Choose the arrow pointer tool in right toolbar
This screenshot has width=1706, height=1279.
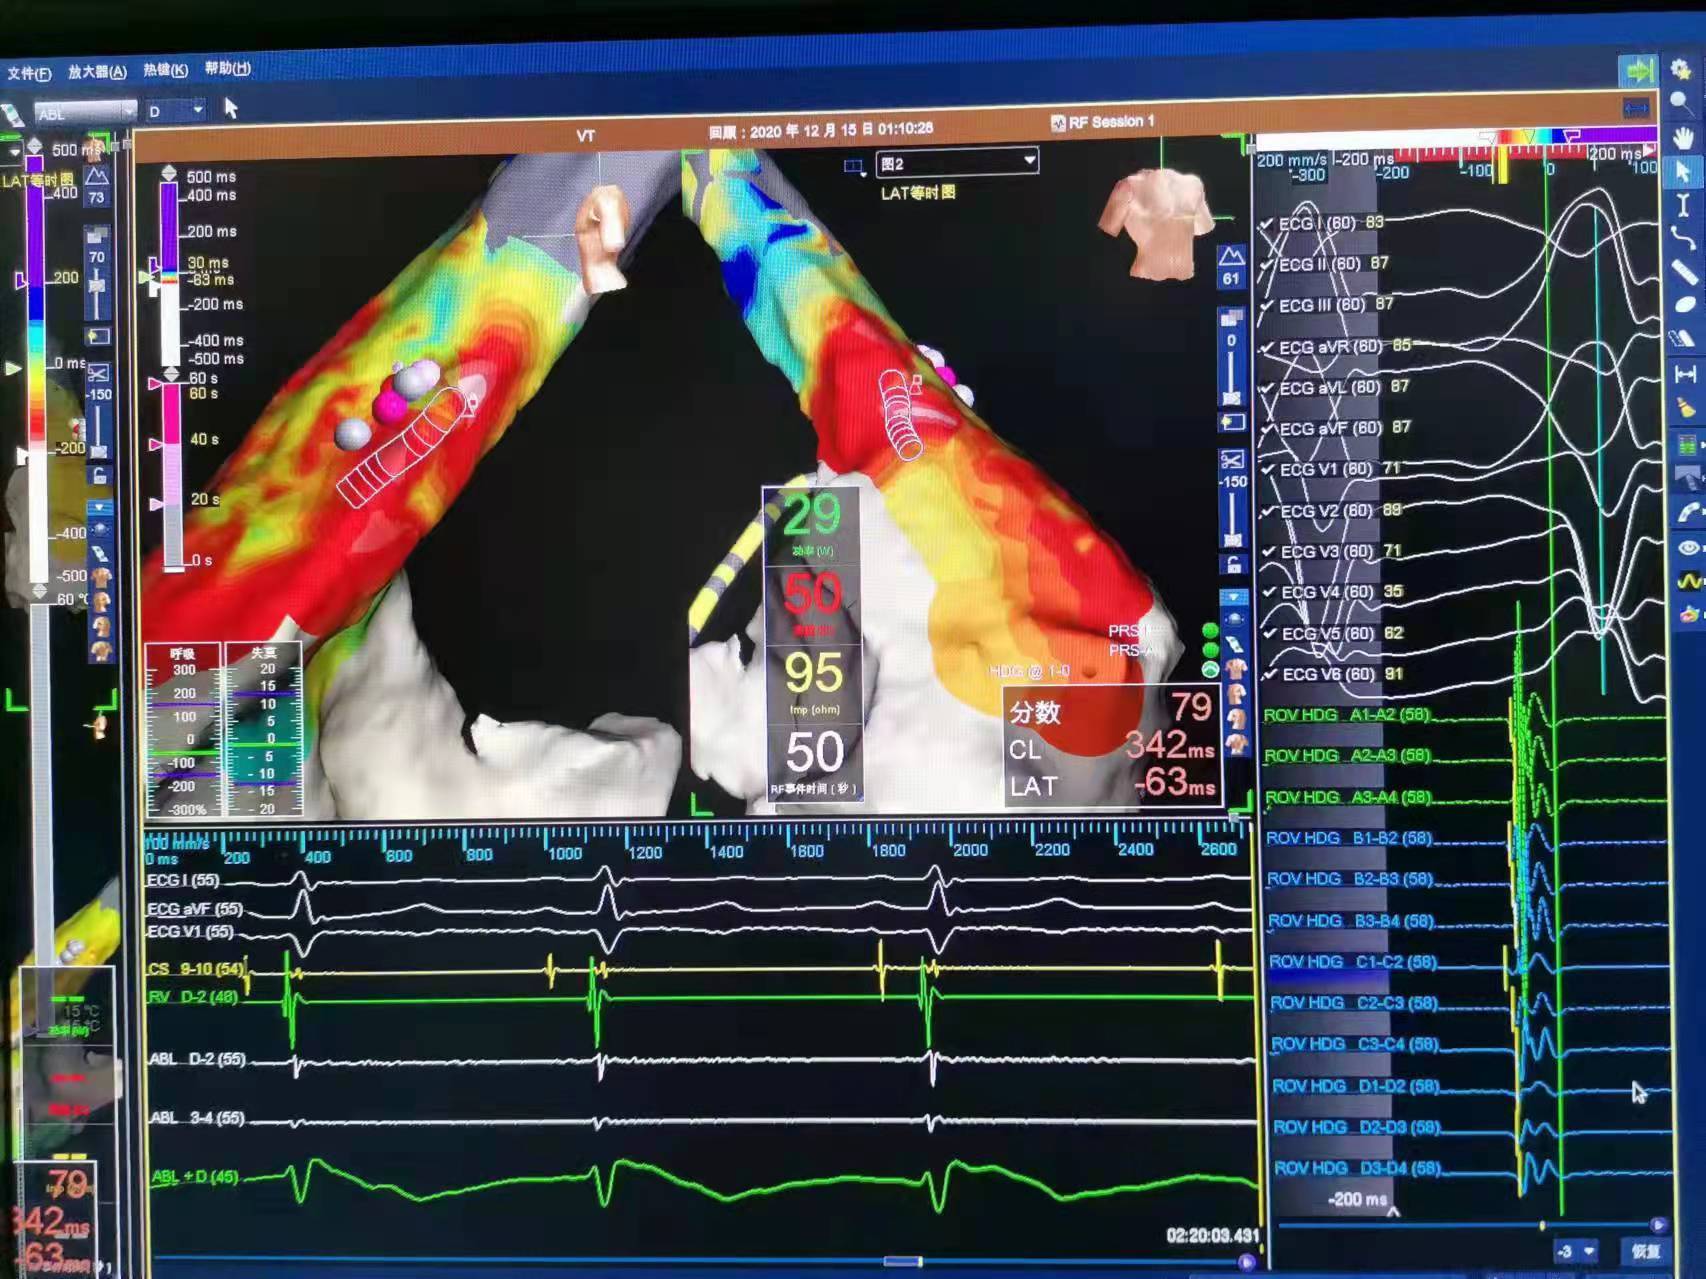coord(1683,172)
